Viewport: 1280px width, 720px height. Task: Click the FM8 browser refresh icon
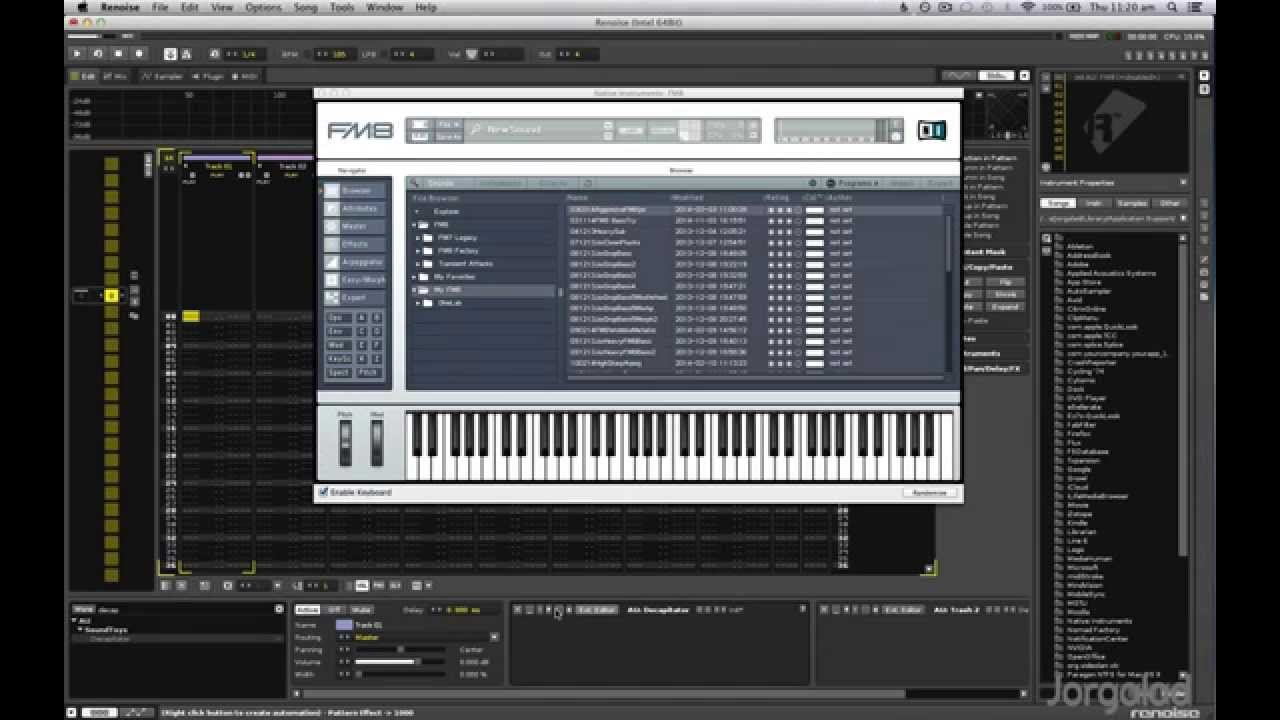[588, 184]
